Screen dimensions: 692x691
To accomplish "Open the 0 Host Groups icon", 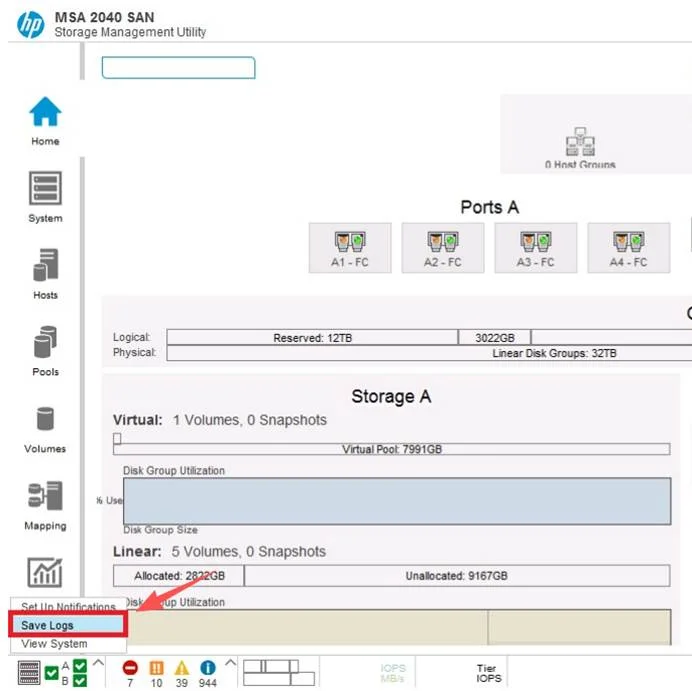I will (x=580, y=147).
